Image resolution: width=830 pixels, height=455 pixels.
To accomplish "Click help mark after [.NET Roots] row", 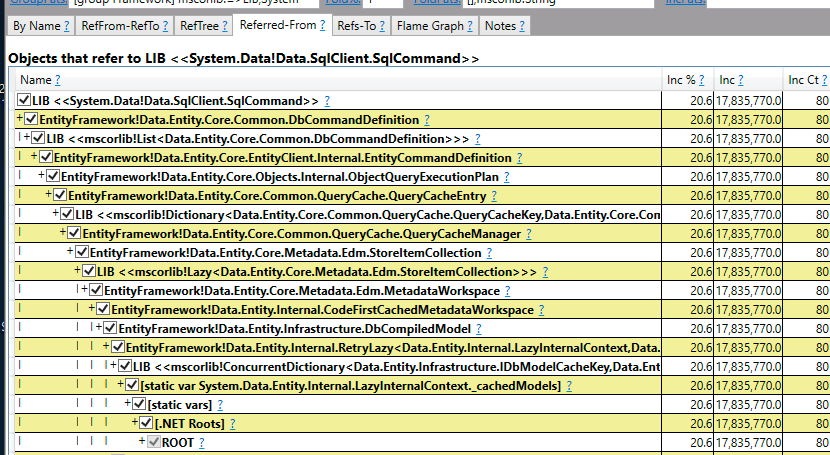I will point(232,424).
